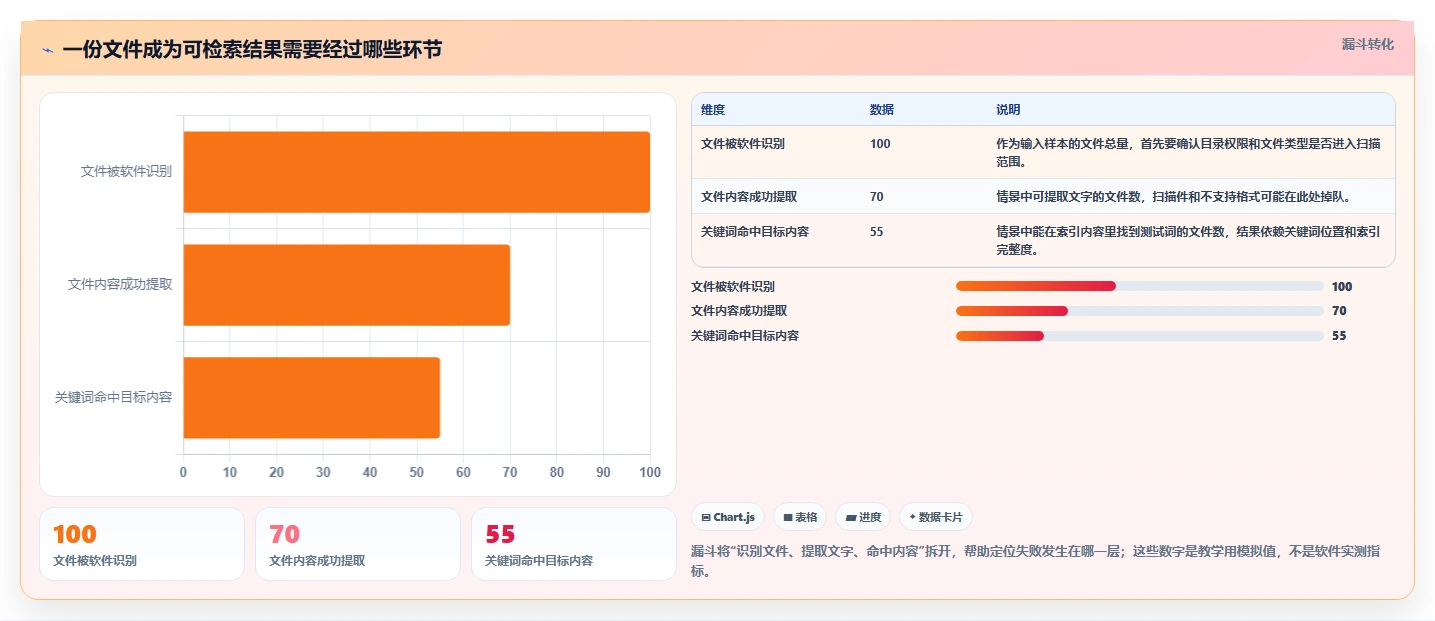Click the progress list label 关键词命中目标内容
This screenshot has width=1435, height=621.
point(745,336)
